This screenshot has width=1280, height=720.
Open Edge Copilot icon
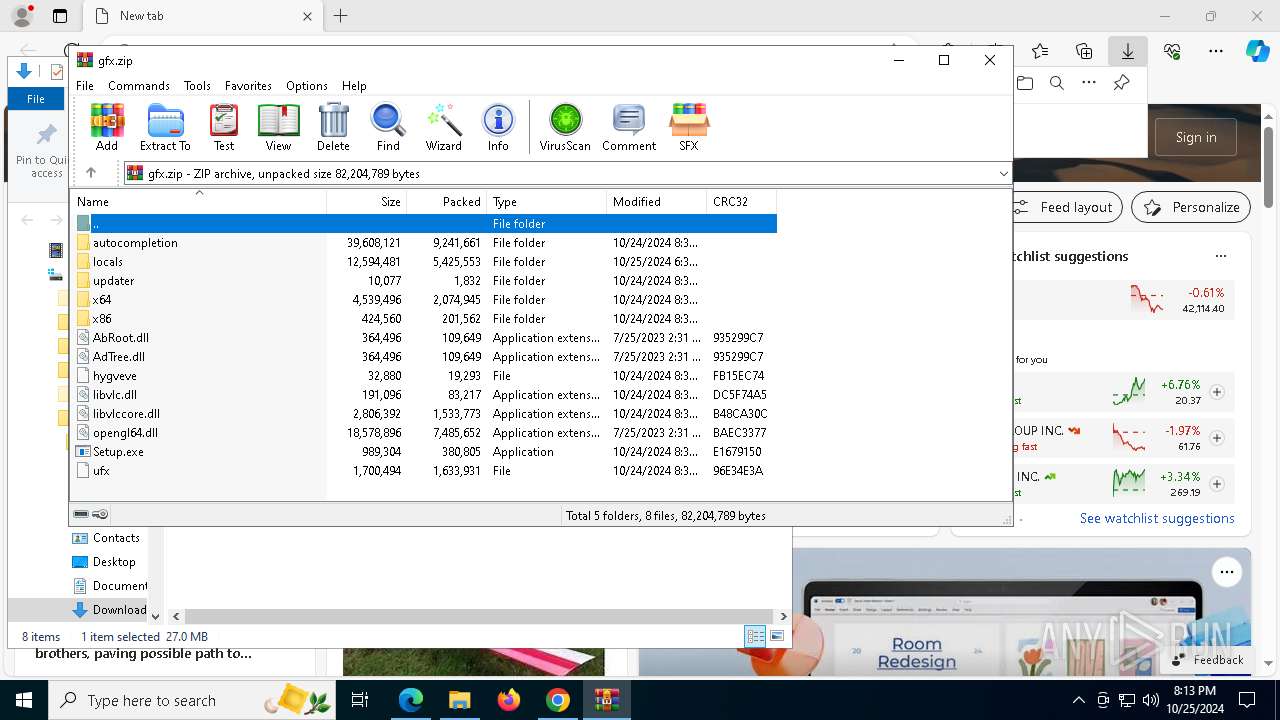[x=1257, y=51]
